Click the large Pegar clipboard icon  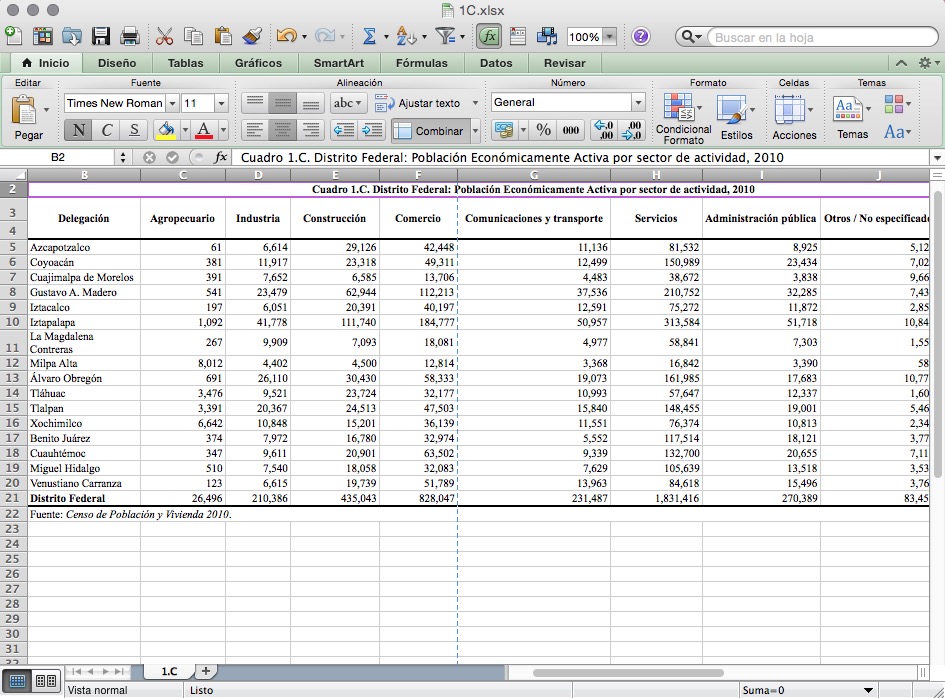(x=25, y=111)
